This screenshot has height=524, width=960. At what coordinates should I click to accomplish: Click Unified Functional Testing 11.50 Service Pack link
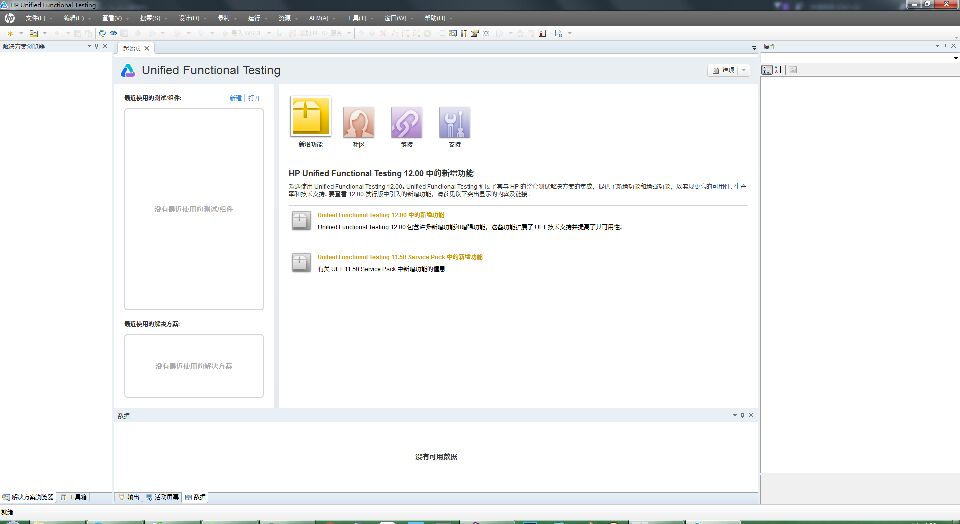coord(399,257)
